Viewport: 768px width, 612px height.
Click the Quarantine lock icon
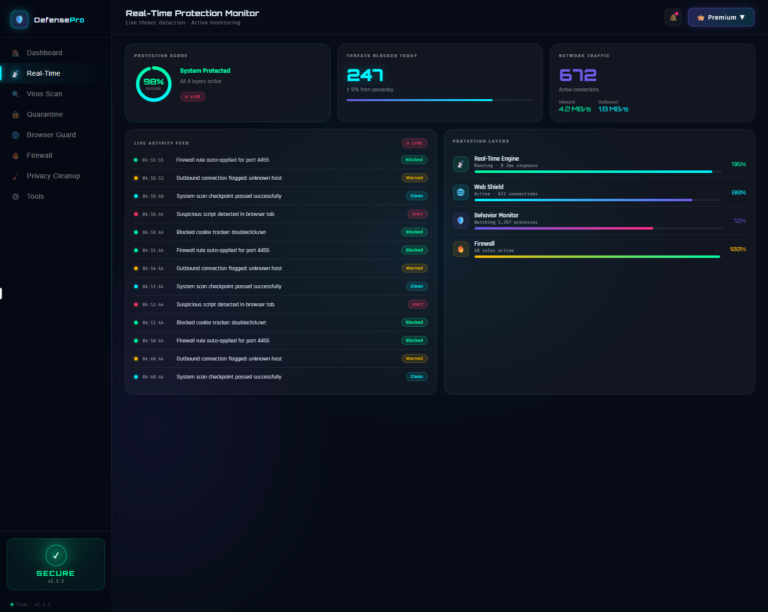tap(16, 115)
